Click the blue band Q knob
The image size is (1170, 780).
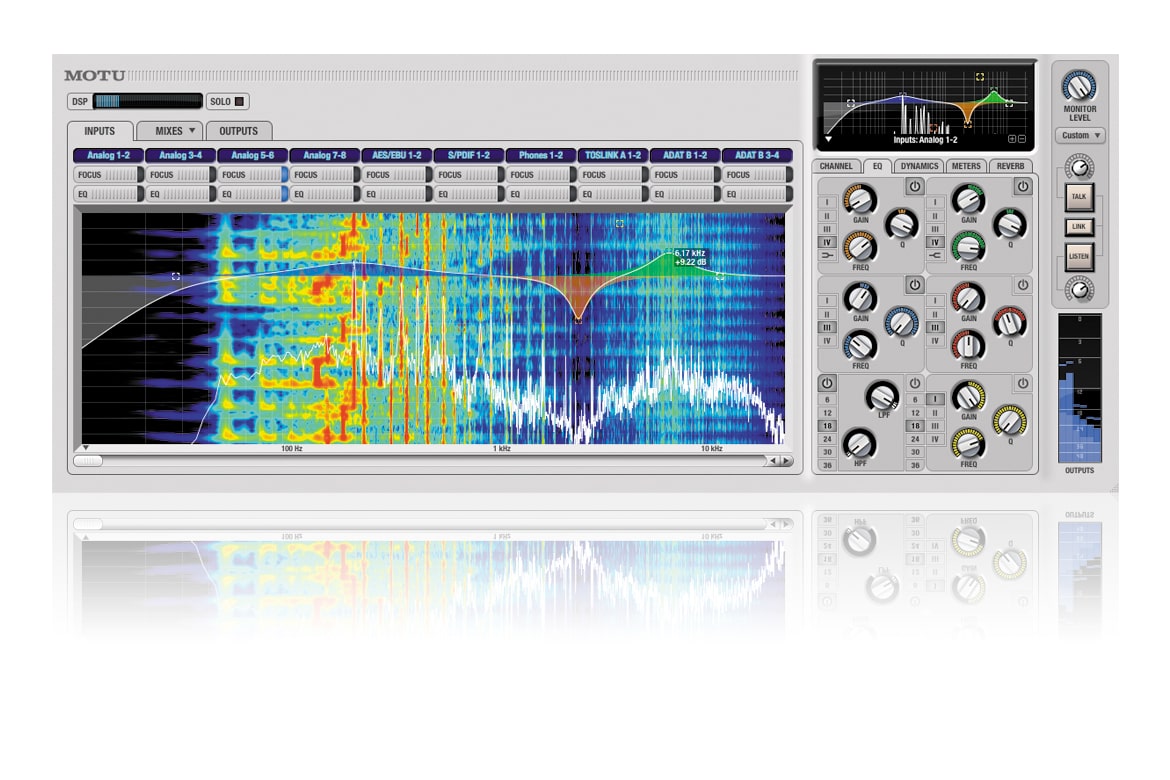900,321
